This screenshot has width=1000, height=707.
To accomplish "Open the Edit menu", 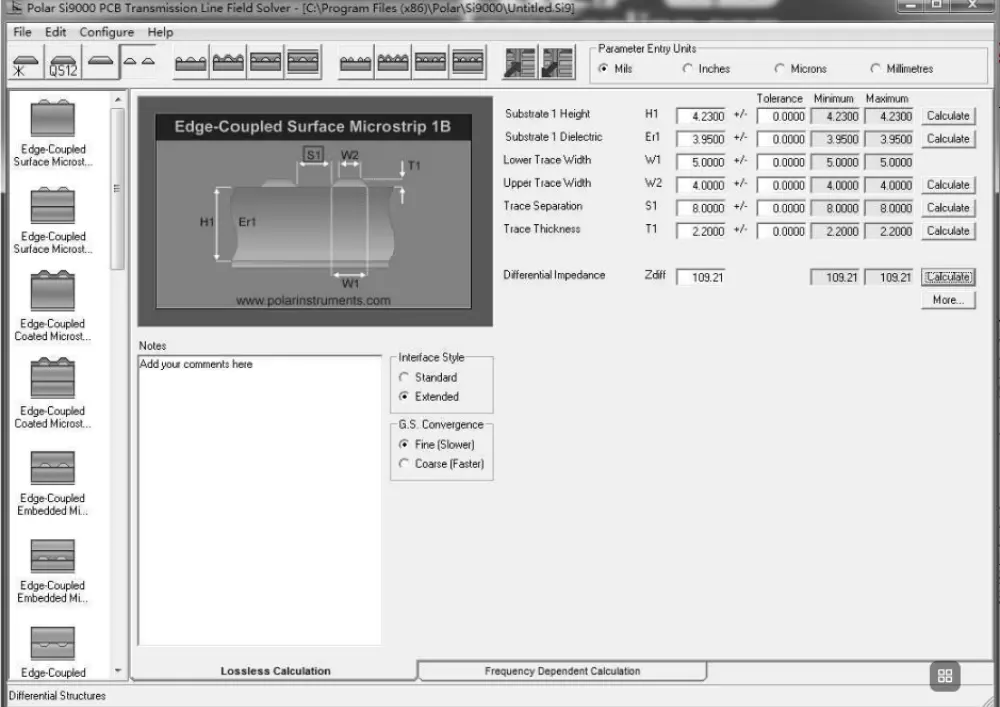I will pyautogui.click(x=55, y=32).
